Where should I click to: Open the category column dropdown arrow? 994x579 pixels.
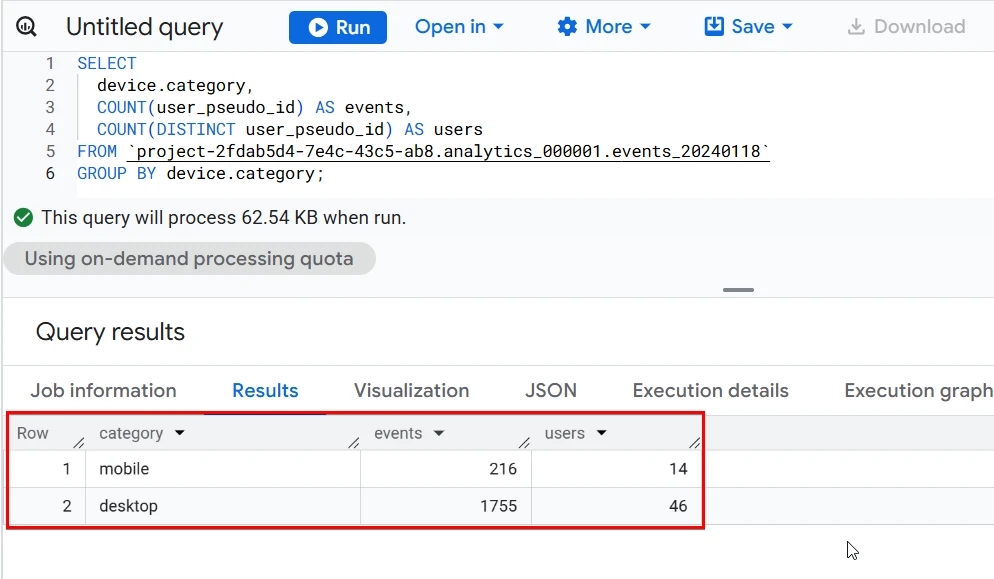(180, 433)
